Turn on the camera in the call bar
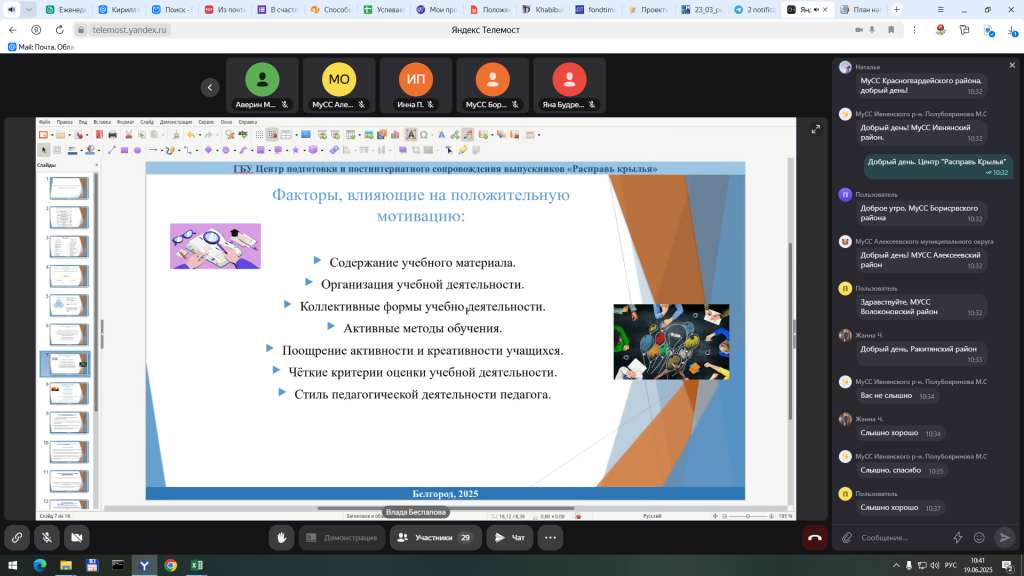The image size is (1024, 576). (76, 537)
